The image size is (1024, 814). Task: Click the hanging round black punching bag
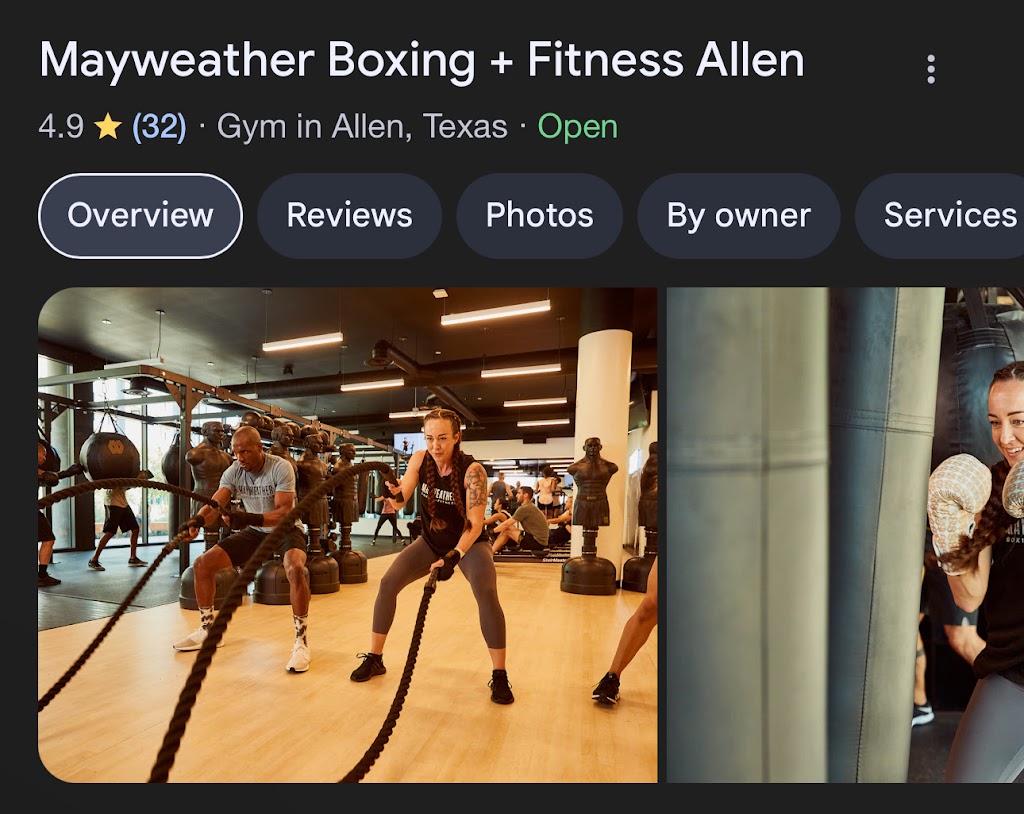tap(109, 455)
